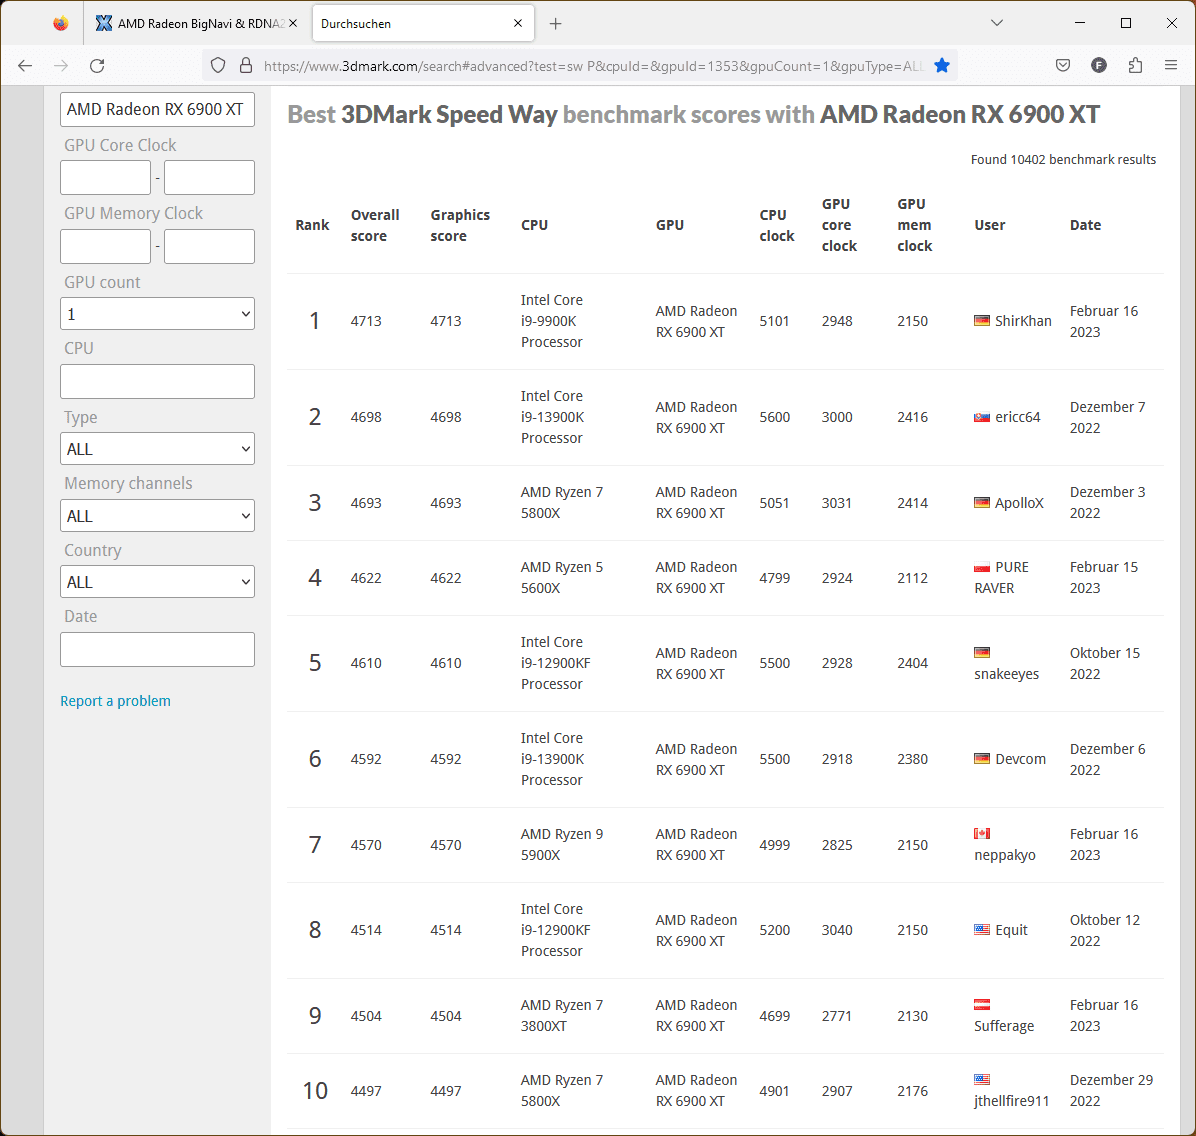Image resolution: width=1196 pixels, height=1136 pixels.
Task: Open the extensions puzzle icon
Action: [x=1135, y=66]
